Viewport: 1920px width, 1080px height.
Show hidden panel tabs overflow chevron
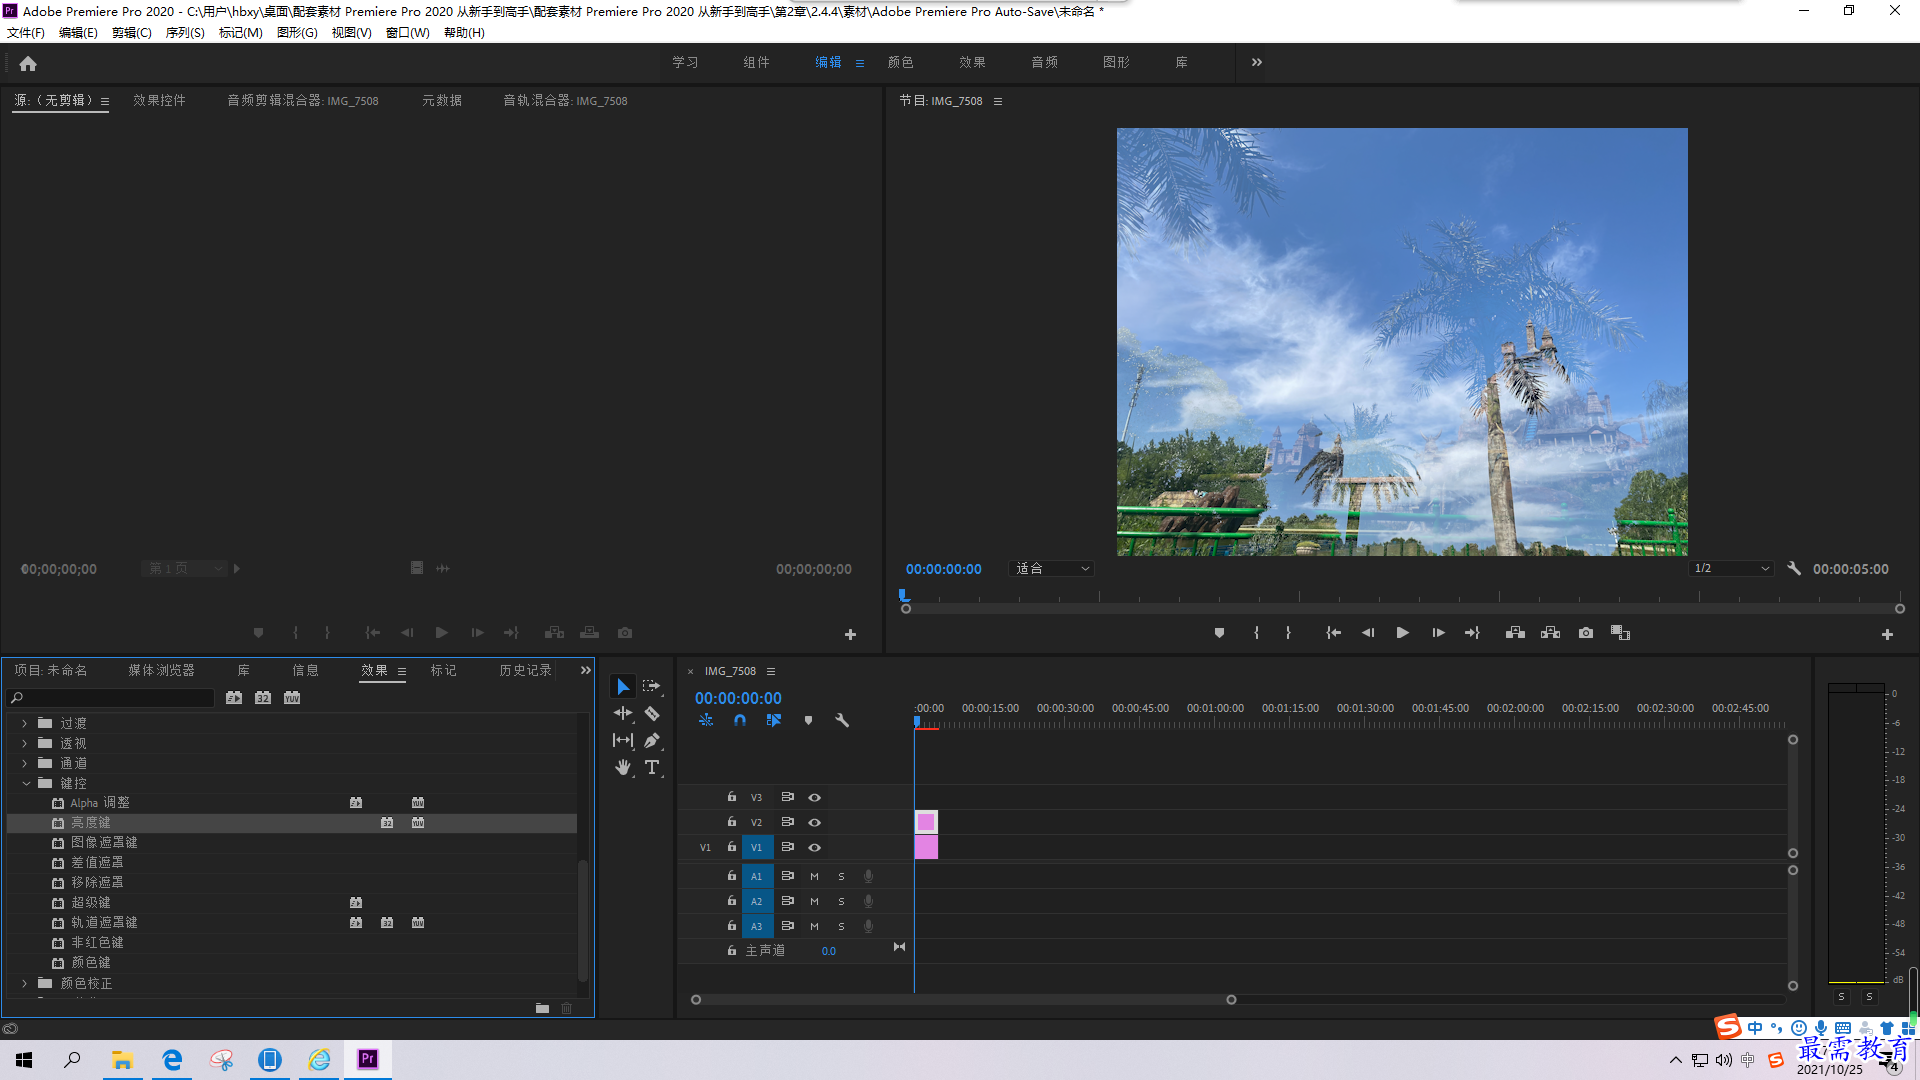[585, 670]
